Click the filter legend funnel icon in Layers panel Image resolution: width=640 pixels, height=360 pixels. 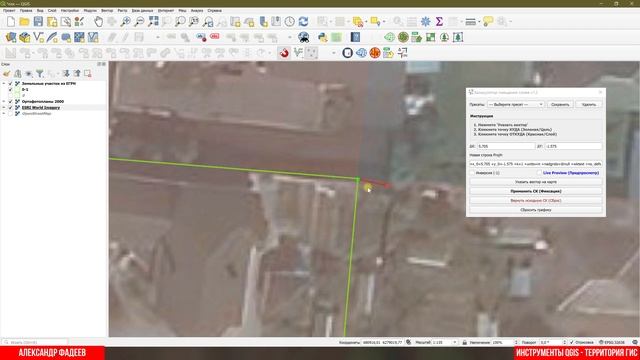tap(40, 73)
